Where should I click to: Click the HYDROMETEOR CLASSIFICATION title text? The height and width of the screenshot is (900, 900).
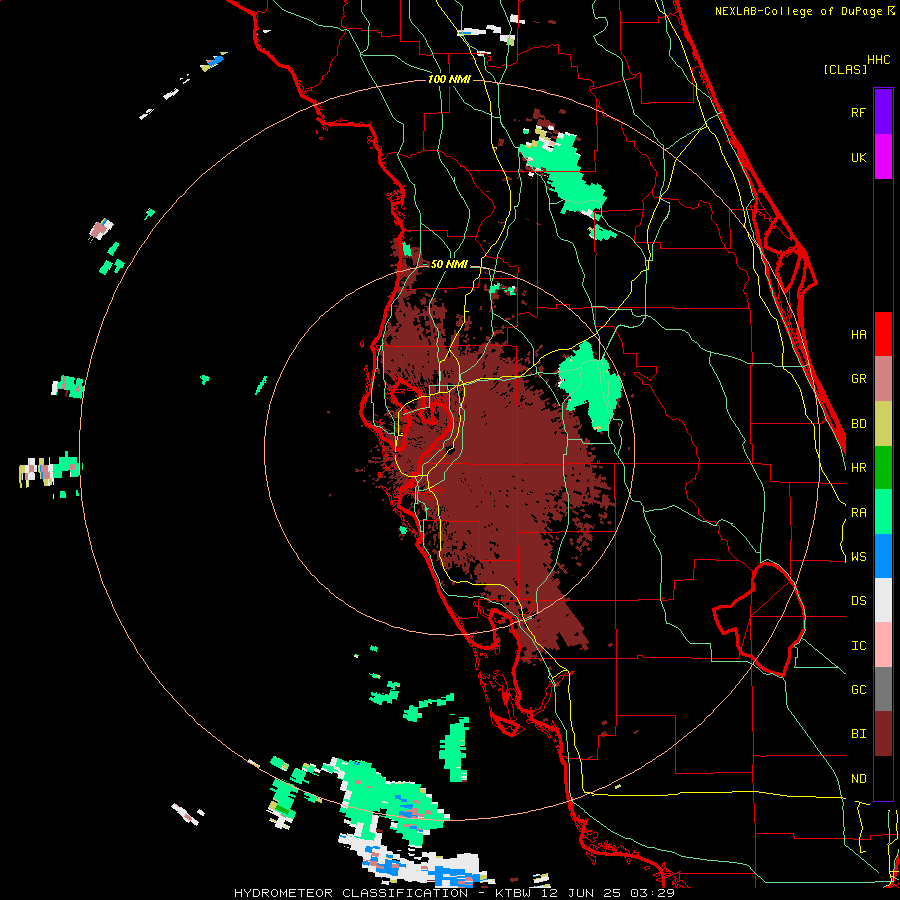[x=351, y=893]
